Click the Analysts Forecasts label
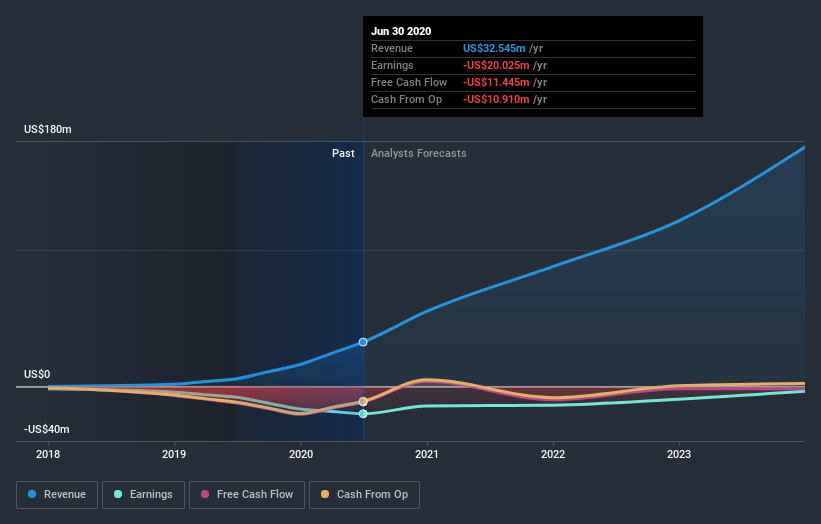 click(418, 153)
